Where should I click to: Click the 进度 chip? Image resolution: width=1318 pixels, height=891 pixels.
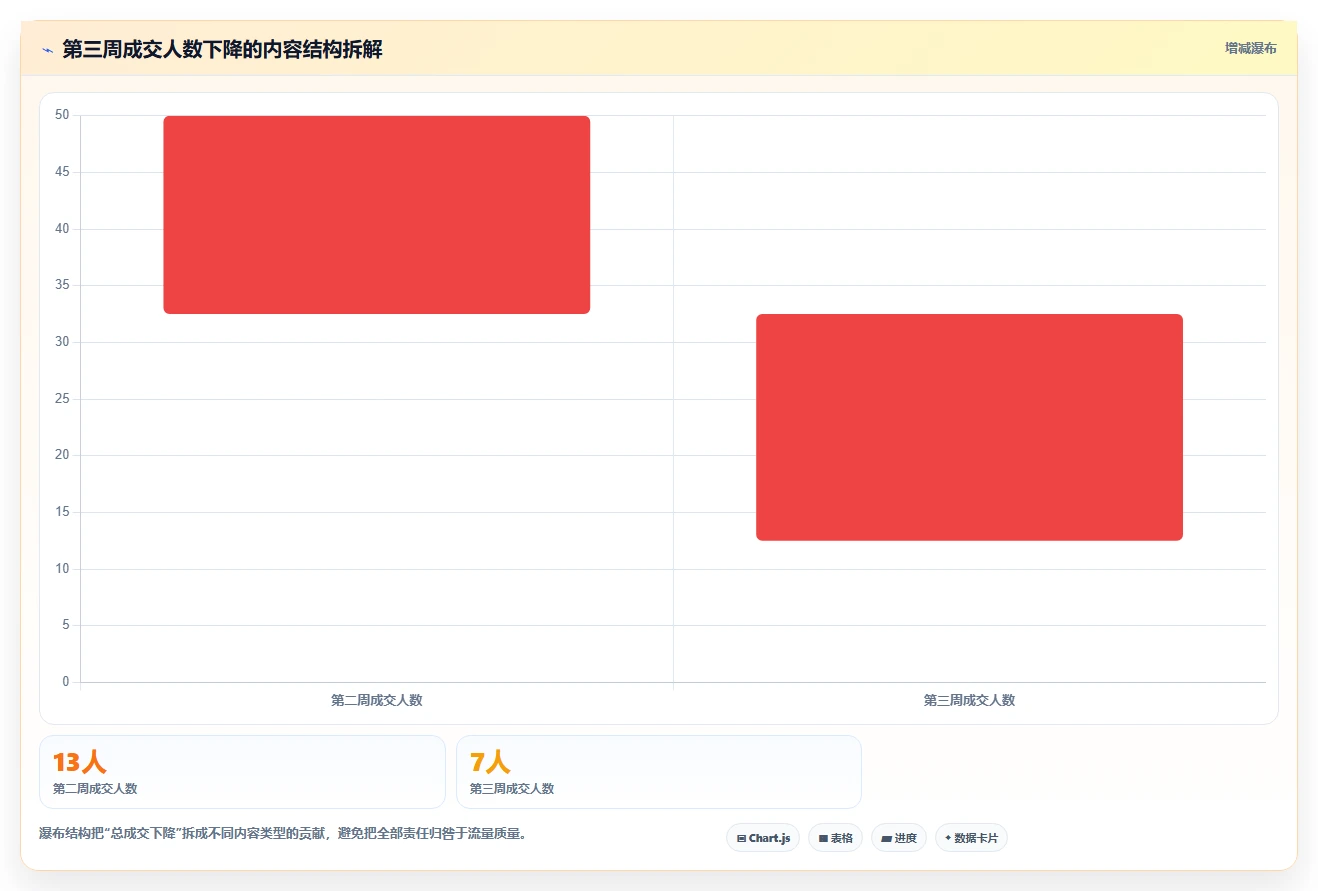pos(899,838)
